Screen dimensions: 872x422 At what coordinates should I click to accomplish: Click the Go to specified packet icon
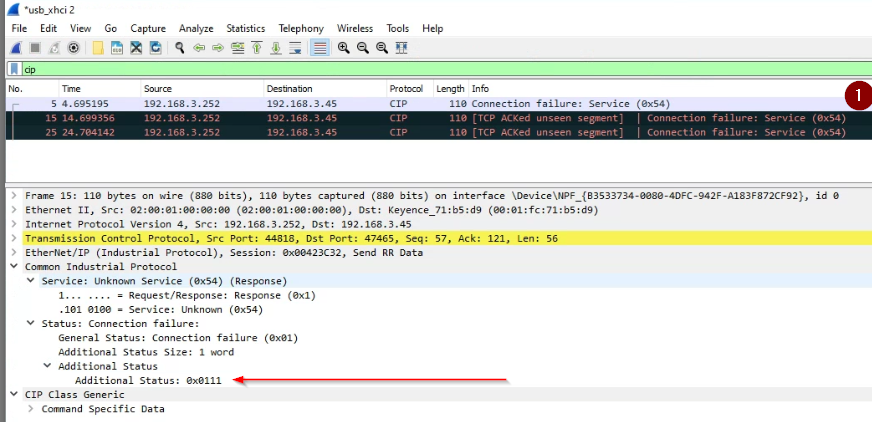pos(237,48)
